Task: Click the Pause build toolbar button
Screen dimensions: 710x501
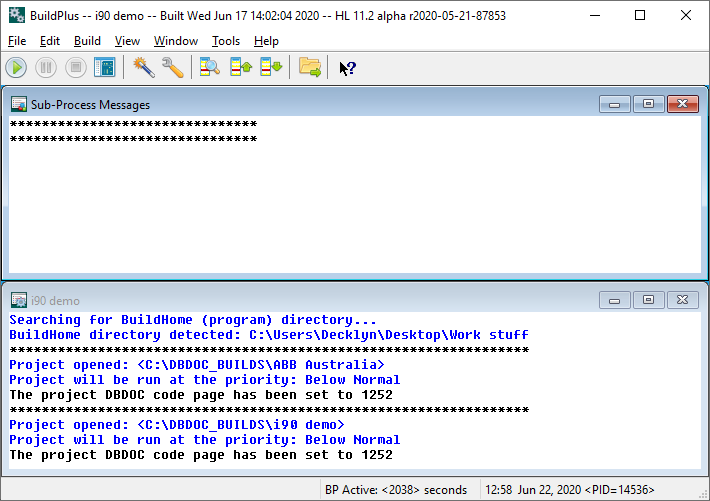Action: point(46,68)
